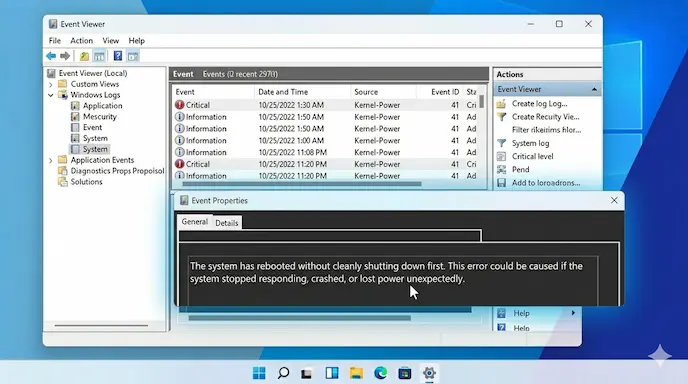Close the Event Properties dialog
This screenshot has height=384, width=688.
tap(614, 201)
